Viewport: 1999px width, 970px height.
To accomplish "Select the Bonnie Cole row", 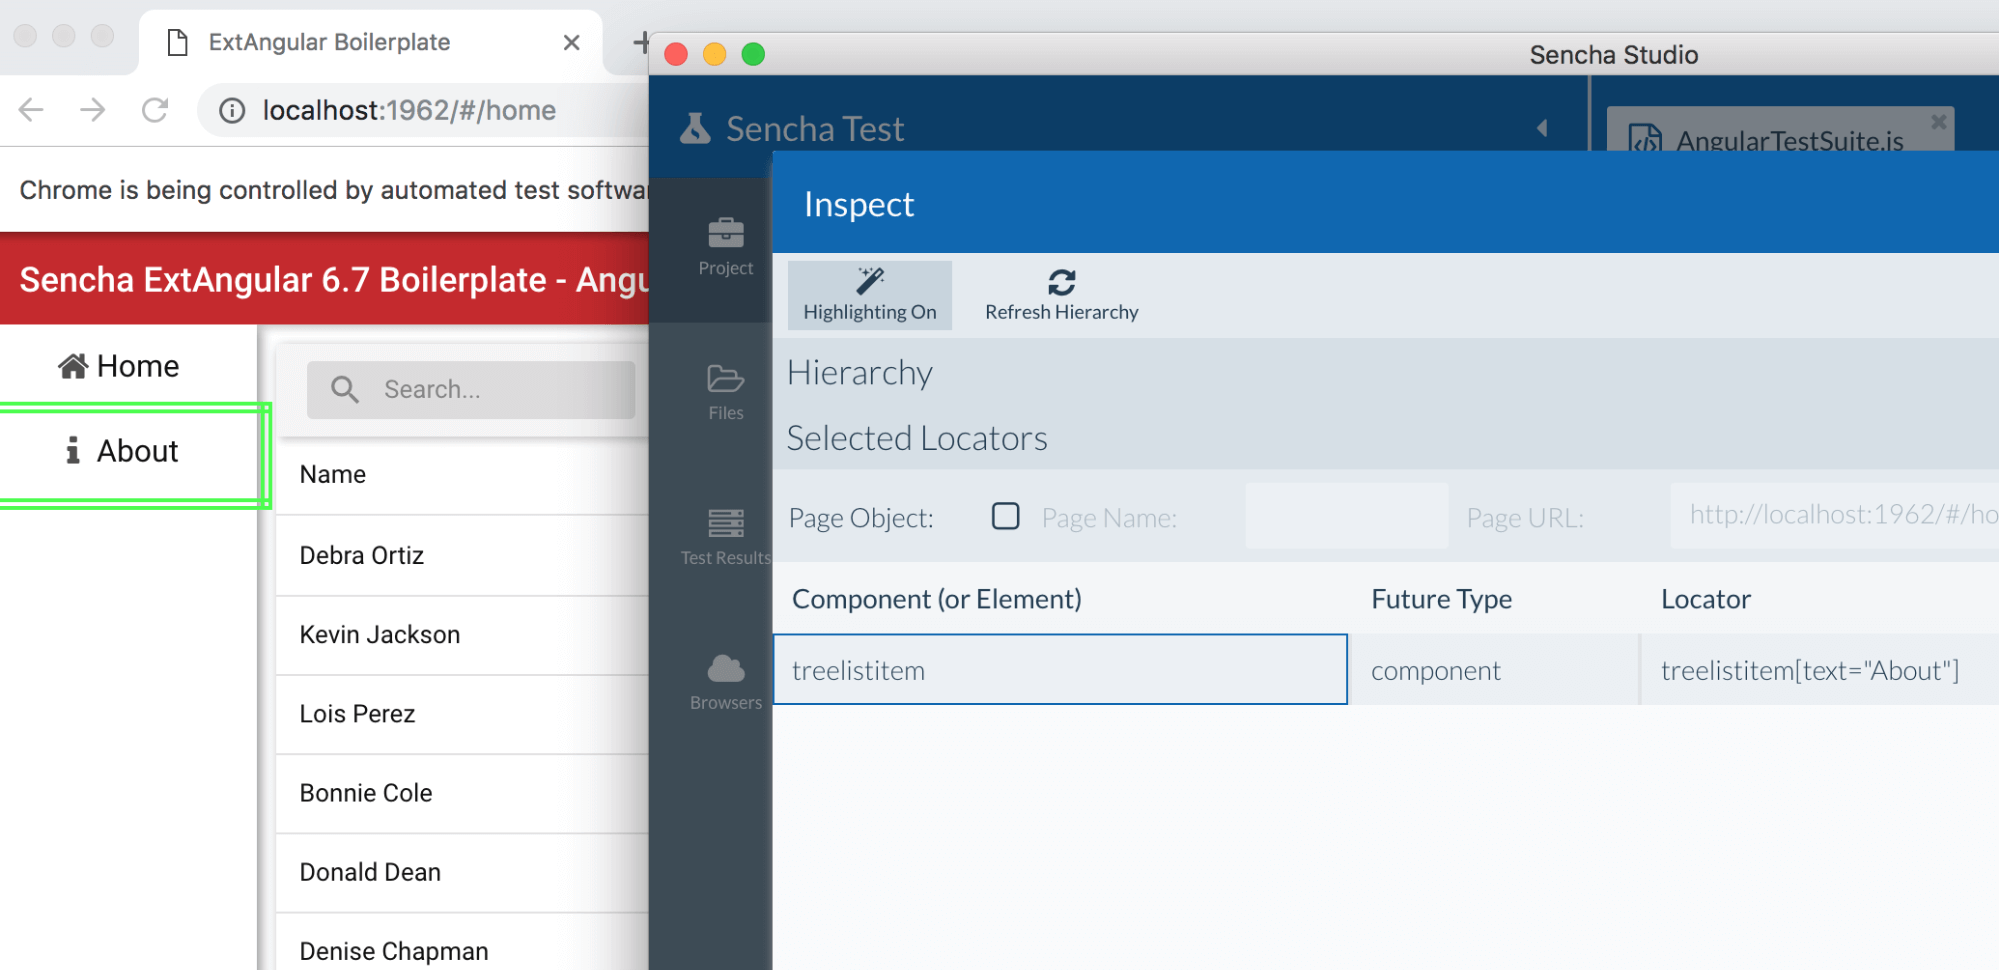I will click(x=462, y=792).
